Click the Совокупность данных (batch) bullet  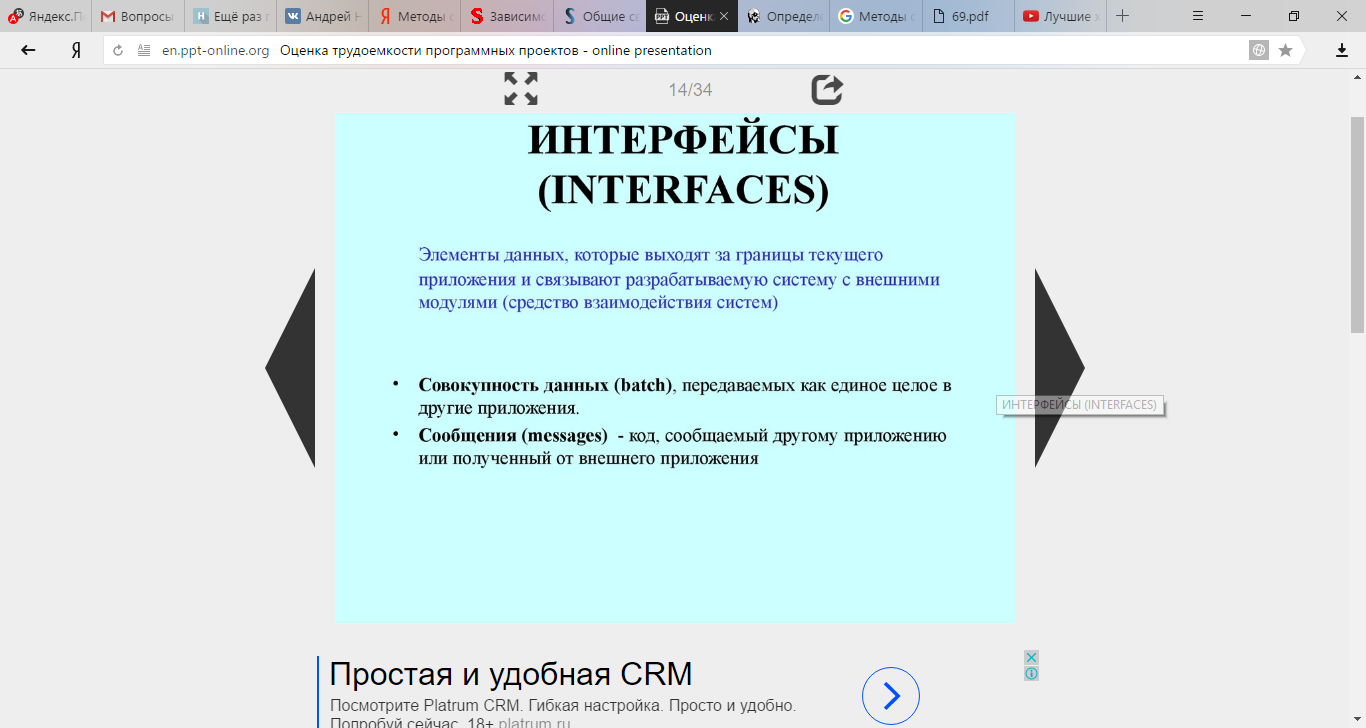pyautogui.click(x=685, y=396)
